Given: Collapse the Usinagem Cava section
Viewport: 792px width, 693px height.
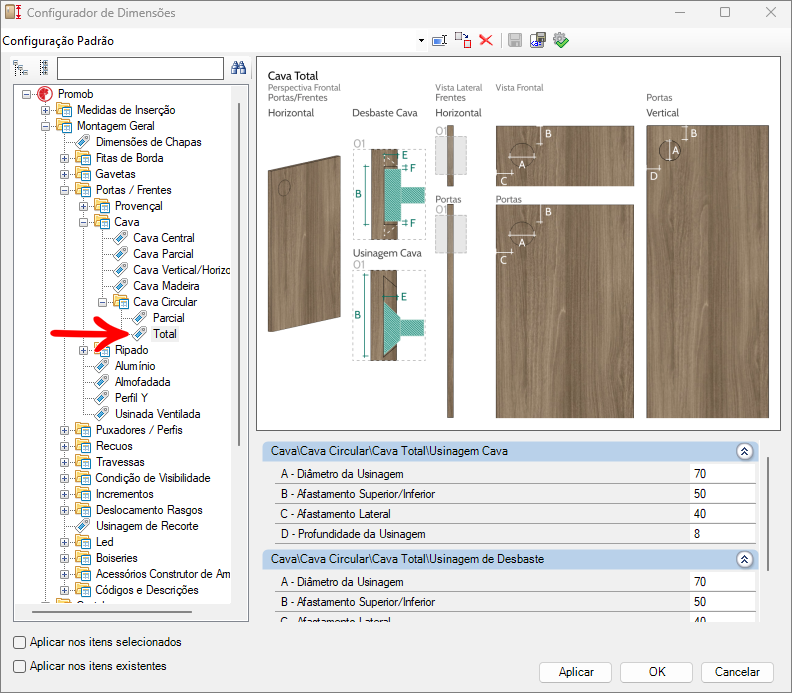Looking at the screenshot, I should [x=745, y=452].
